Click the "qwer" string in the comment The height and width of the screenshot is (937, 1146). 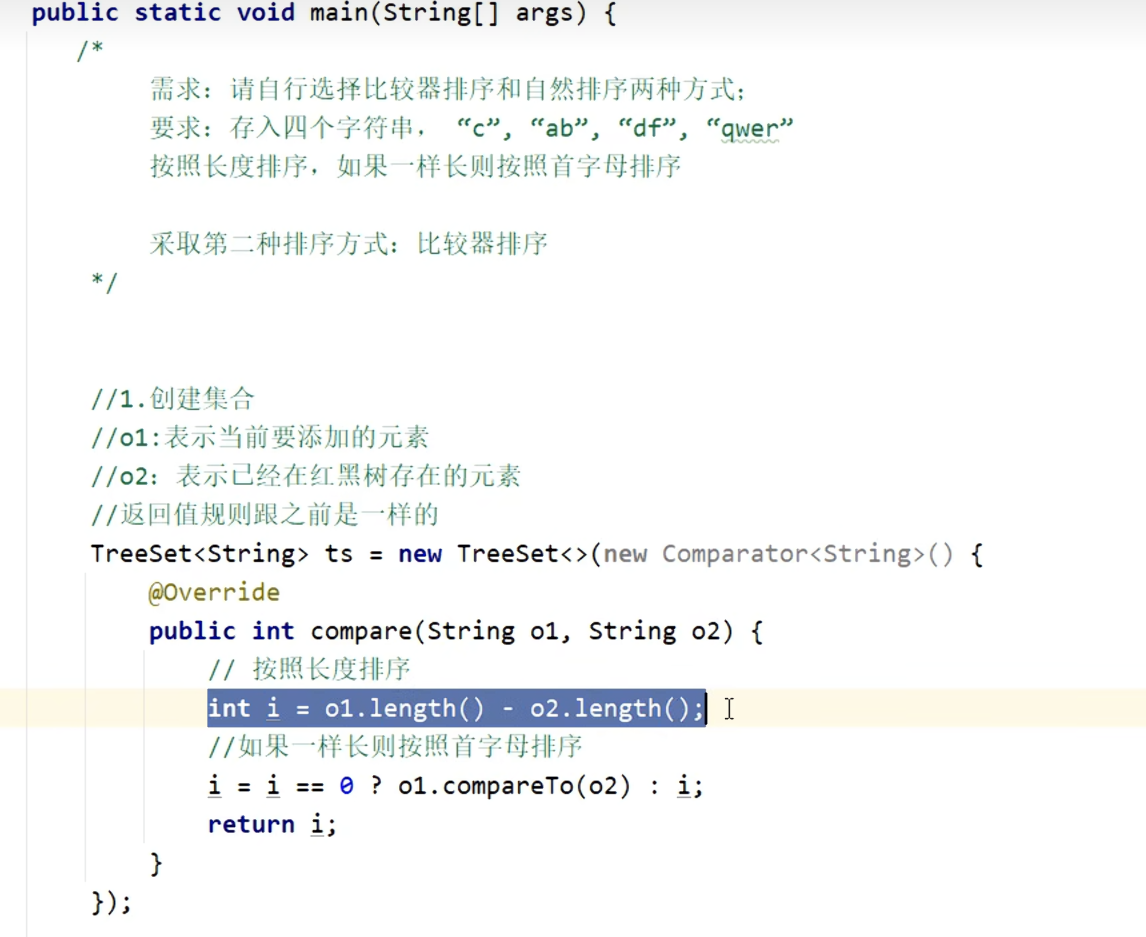[x=749, y=128]
